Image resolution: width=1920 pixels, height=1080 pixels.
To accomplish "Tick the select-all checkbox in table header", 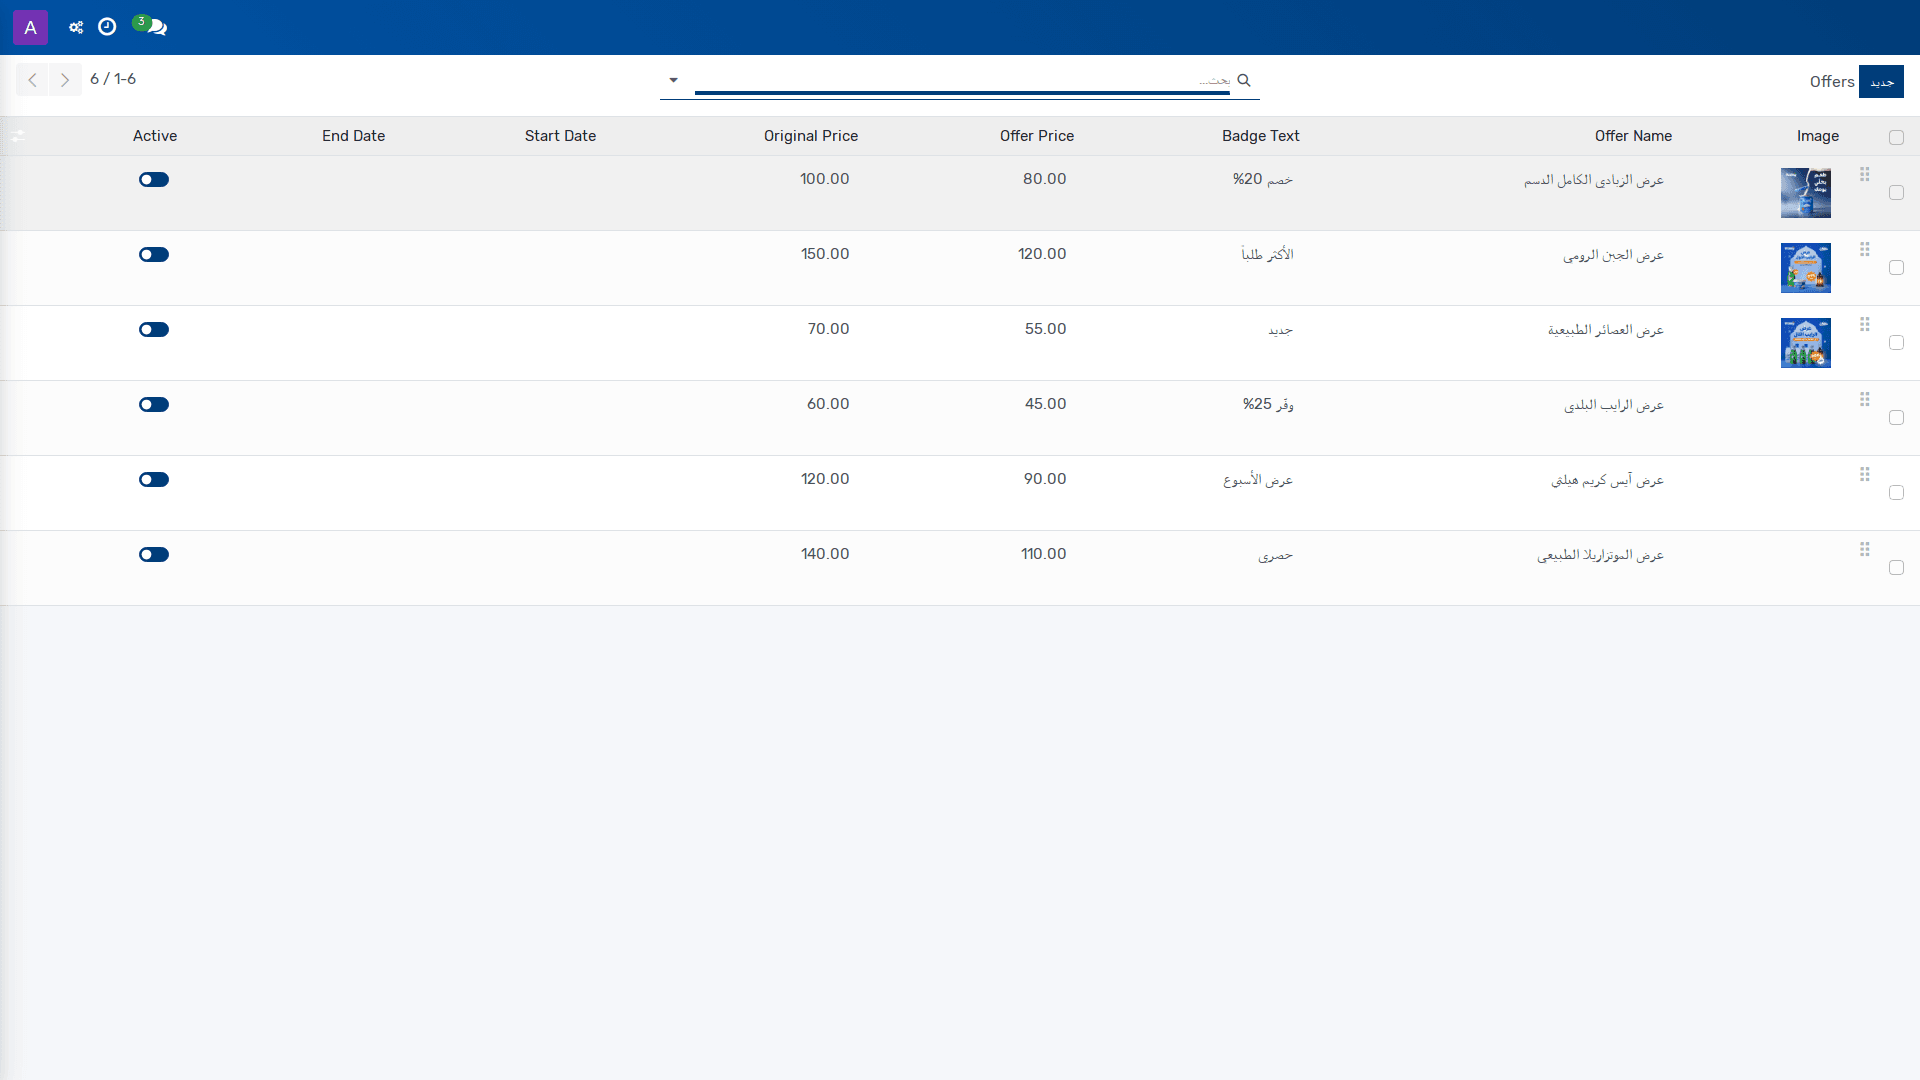I will coord(1896,138).
